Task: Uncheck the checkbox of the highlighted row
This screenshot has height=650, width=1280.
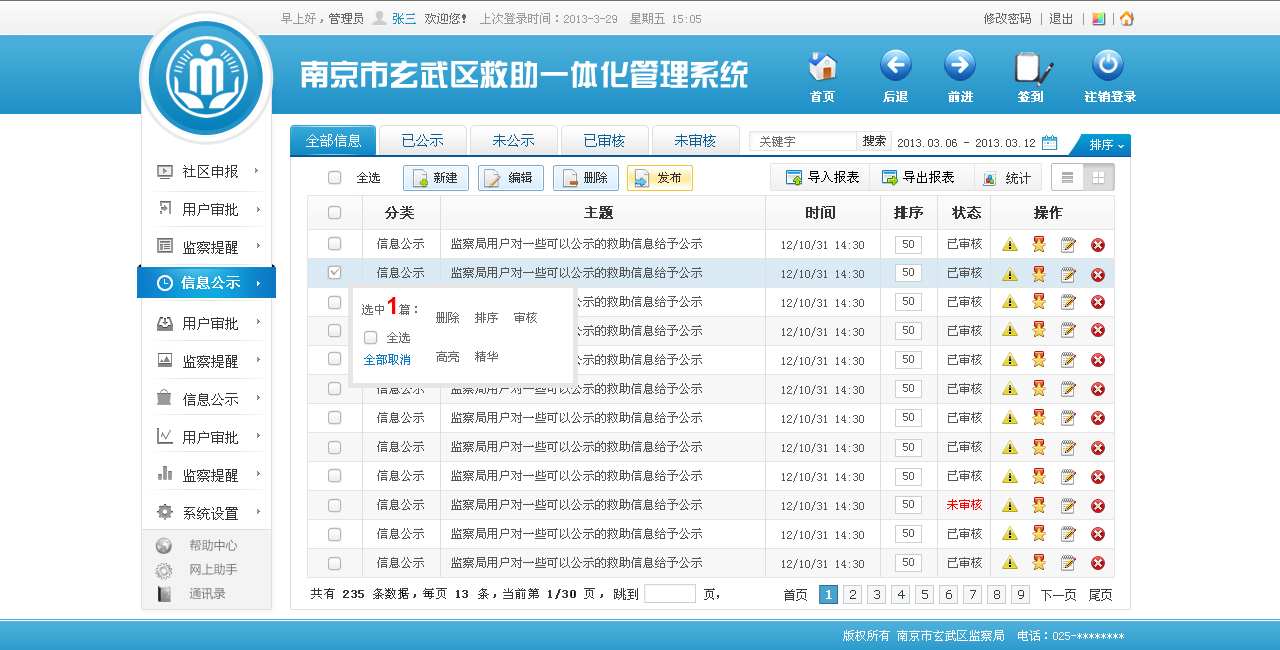Action: (x=334, y=272)
